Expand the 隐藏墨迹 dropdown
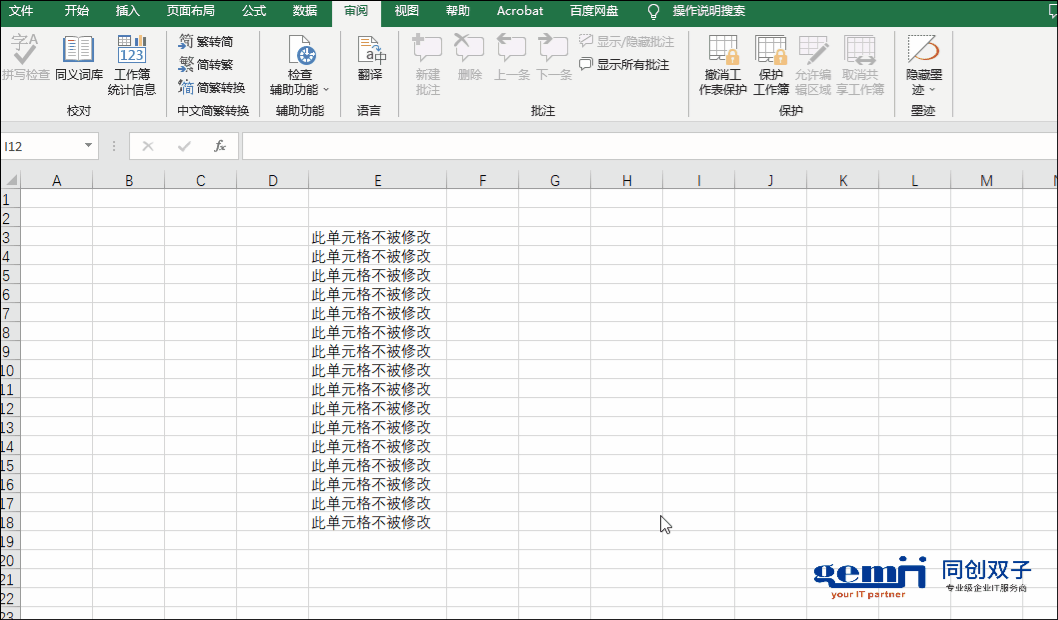 coord(923,90)
